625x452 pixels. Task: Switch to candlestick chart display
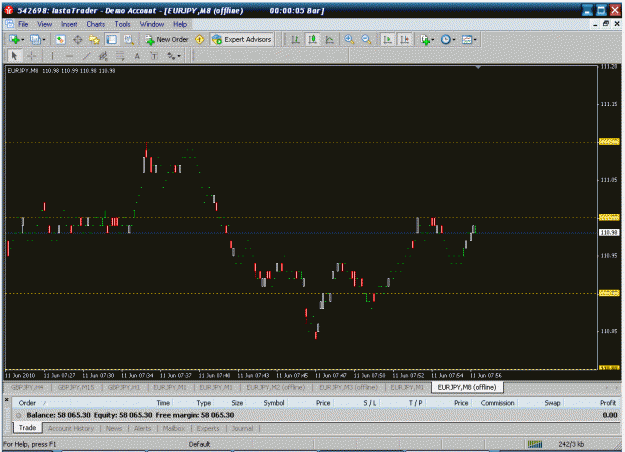tap(313, 39)
